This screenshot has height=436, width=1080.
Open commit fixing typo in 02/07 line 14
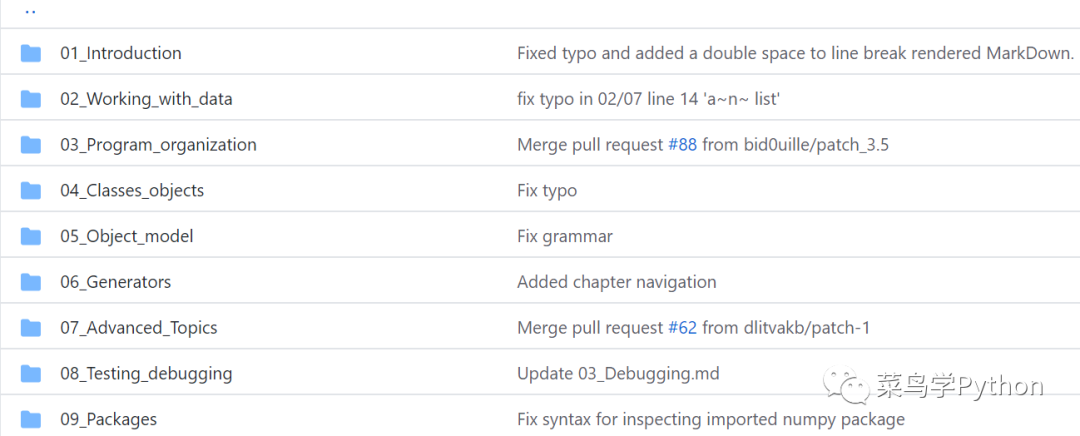[x=648, y=99]
